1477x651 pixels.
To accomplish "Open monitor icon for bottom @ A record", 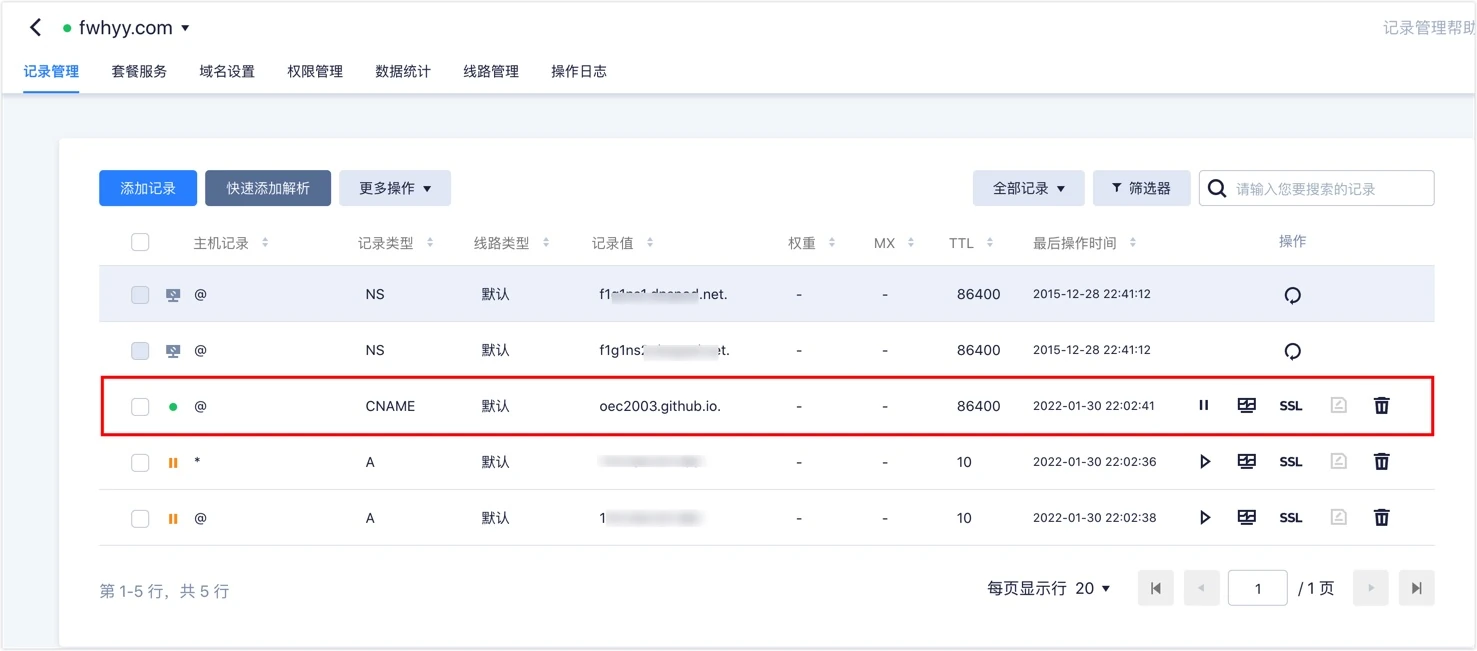I will 1246,518.
